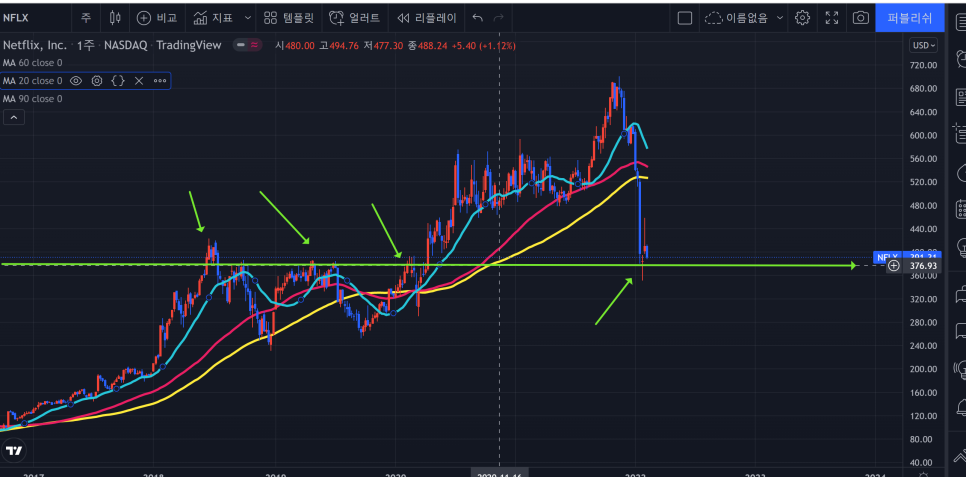966x477 pixels.
Task: Open the 주 interval selector
Action: click(86, 18)
